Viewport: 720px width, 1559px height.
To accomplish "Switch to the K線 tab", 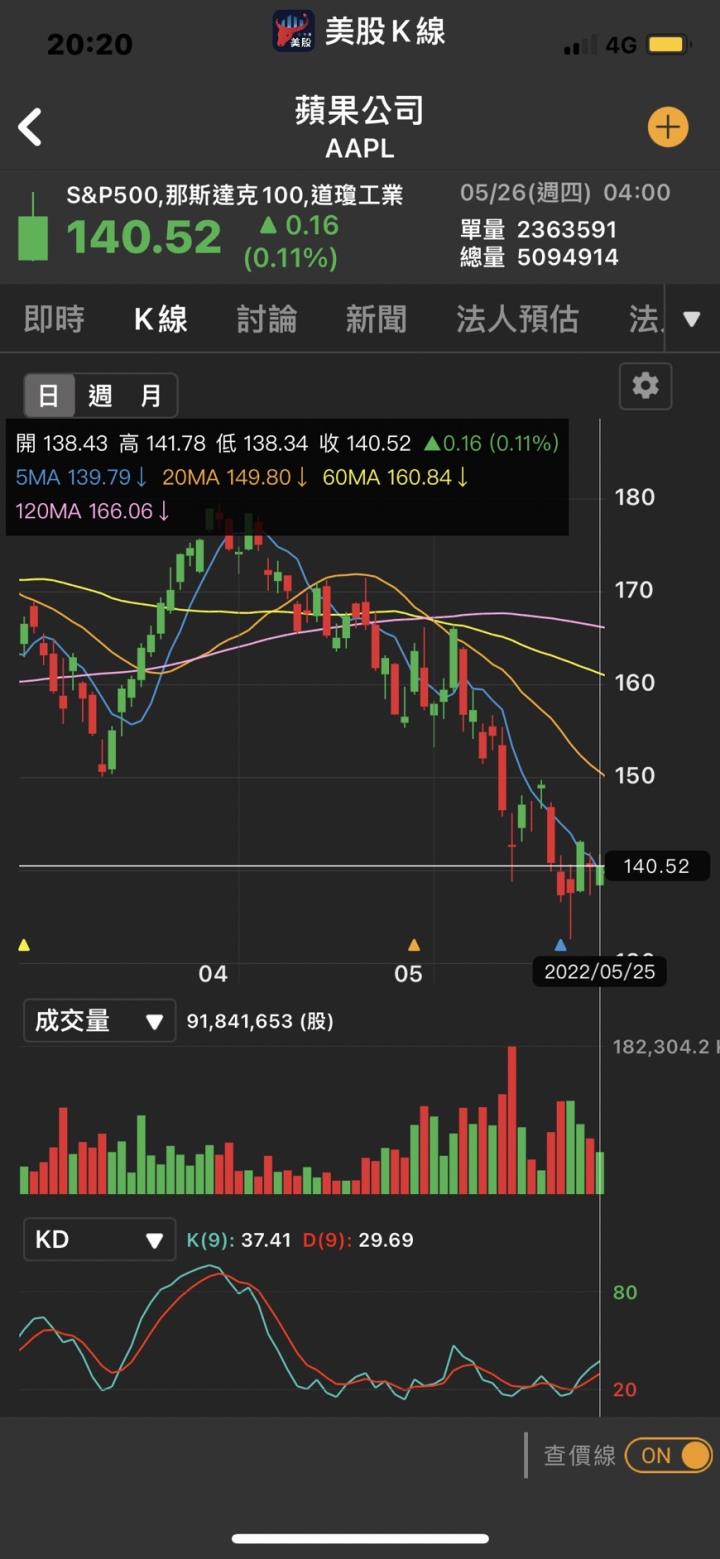I will (x=161, y=319).
